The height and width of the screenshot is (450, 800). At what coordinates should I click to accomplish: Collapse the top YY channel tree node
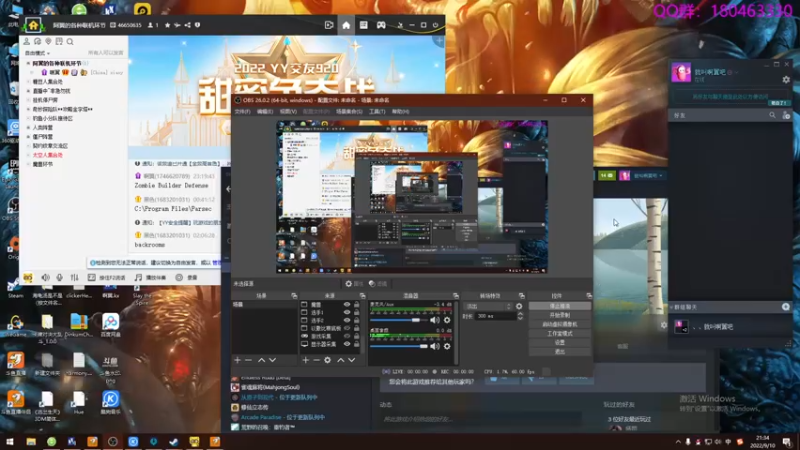tap(29, 63)
